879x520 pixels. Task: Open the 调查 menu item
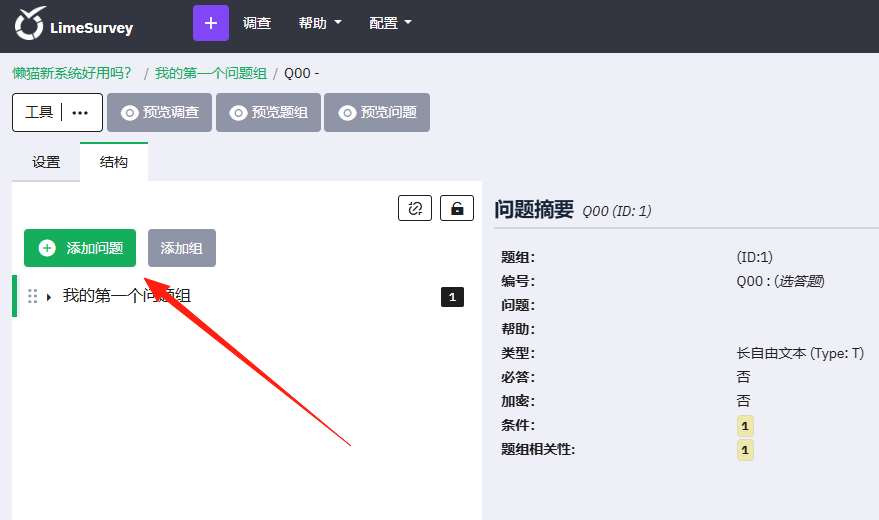tap(257, 23)
